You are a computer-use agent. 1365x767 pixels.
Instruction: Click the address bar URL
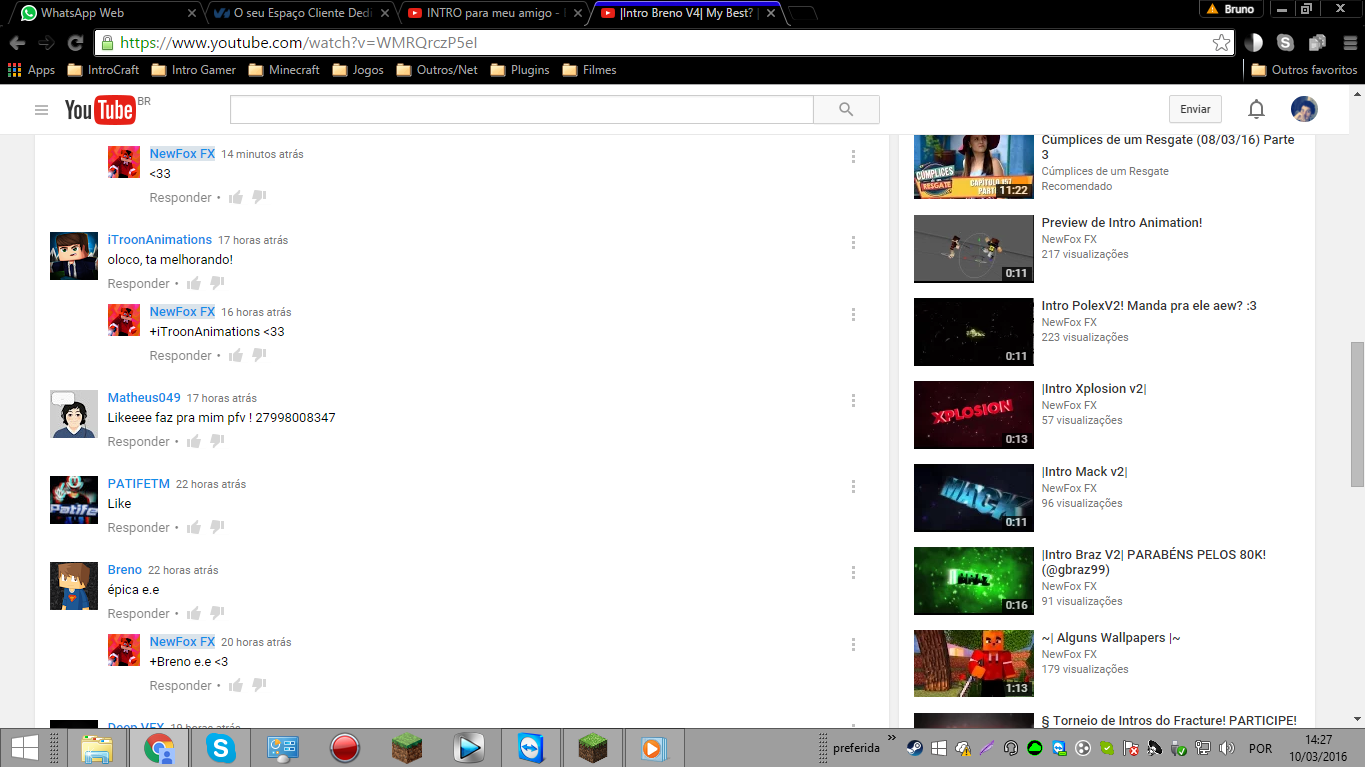pos(298,43)
